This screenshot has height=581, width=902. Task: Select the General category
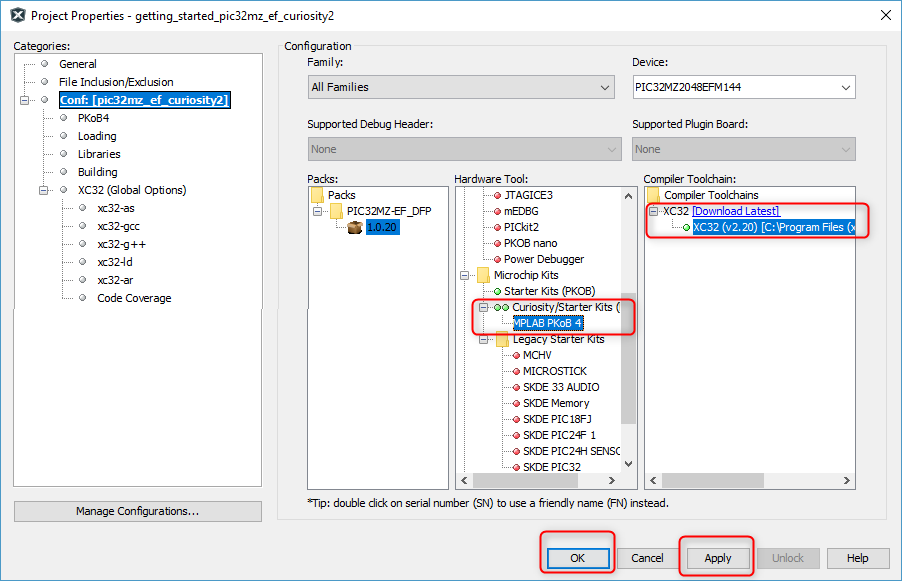coord(77,64)
